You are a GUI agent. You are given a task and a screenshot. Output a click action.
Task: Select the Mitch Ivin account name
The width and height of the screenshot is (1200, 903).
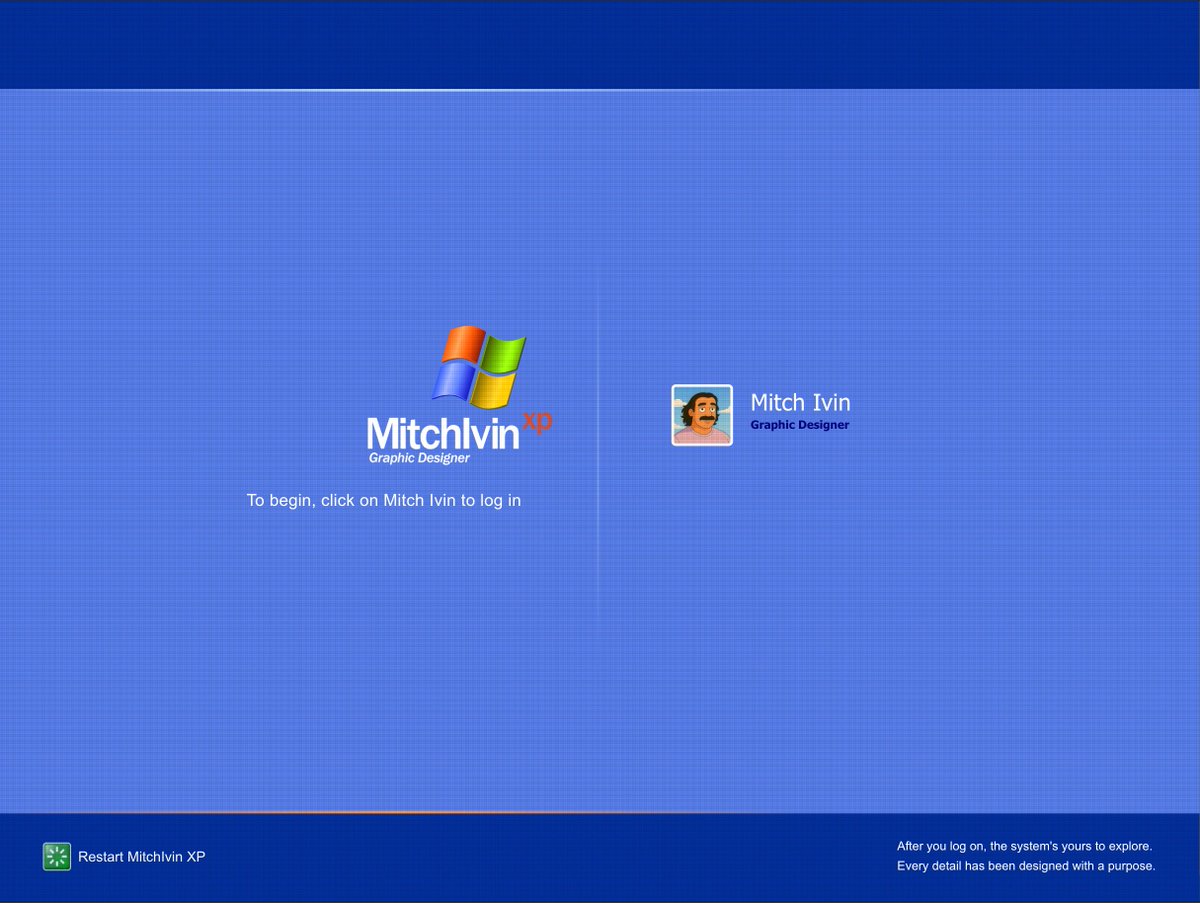pos(800,402)
